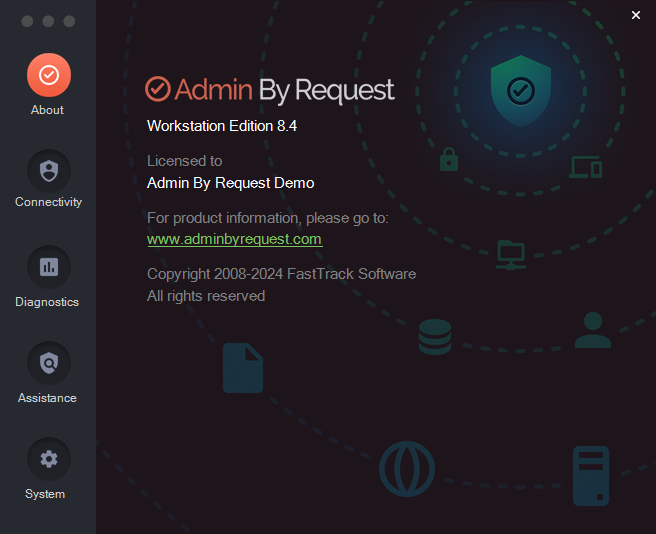Click the 'All rights reserved' text
This screenshot has height=534, width=656.
coord(206,296)
